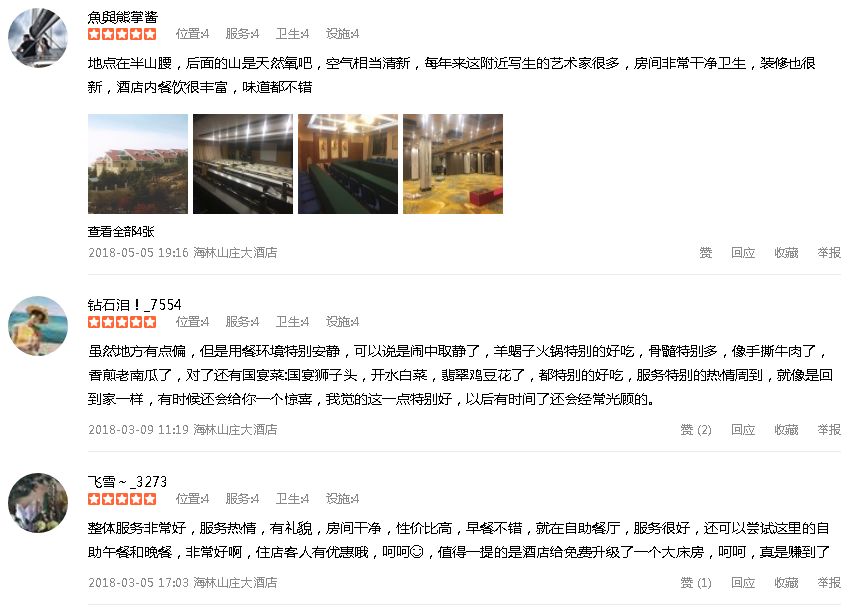Like the review showing 赞 (1)
Viewport: 848px width, 608px height.
pyautogui.click(x=695, y=583)
